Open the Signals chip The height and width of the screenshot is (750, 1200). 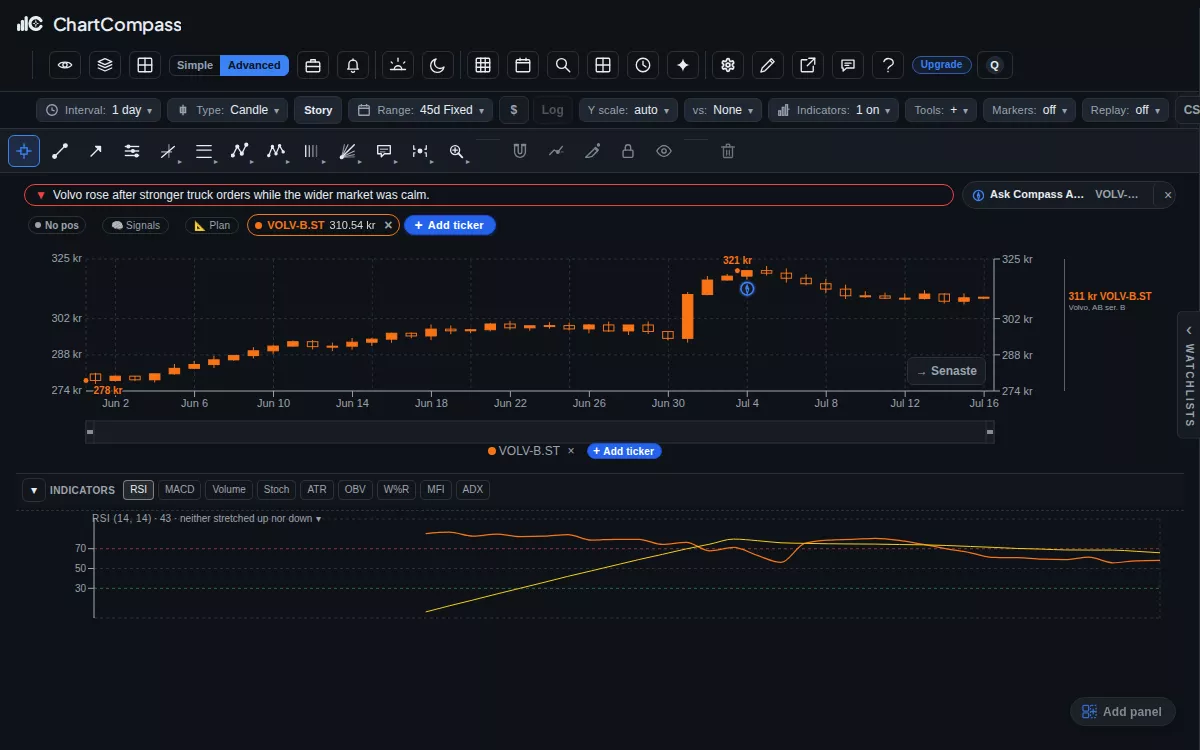(136, 226)
